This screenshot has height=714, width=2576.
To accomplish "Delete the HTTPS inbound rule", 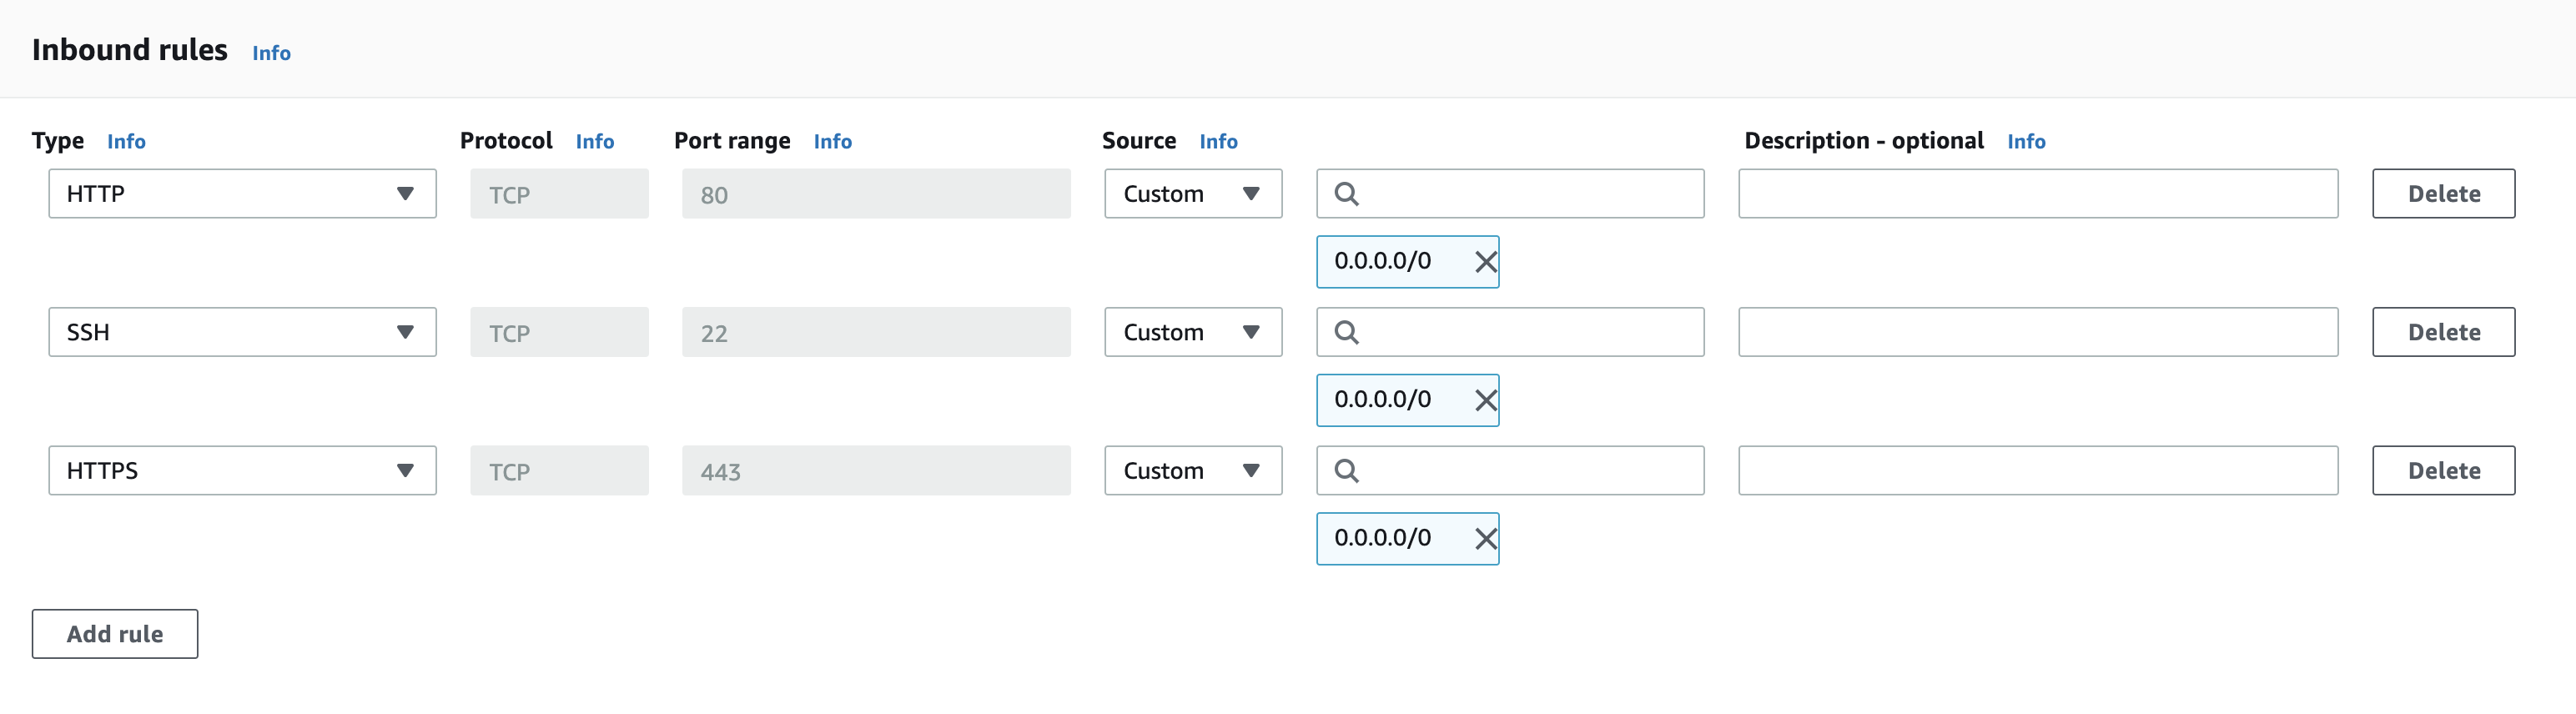I will coord(2442,471).
